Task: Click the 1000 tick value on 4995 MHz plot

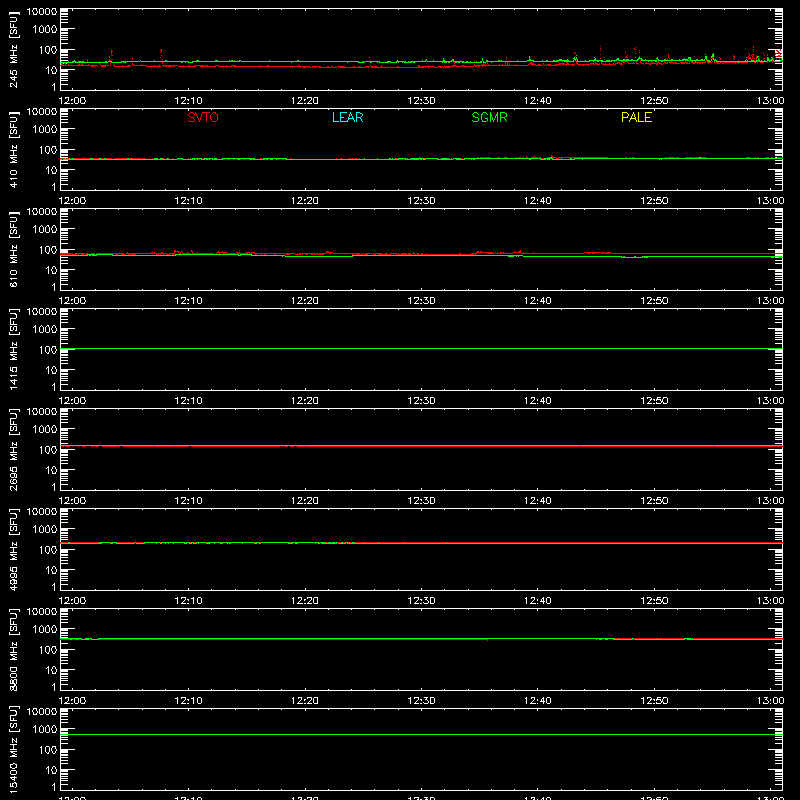Action: [45, 530]
